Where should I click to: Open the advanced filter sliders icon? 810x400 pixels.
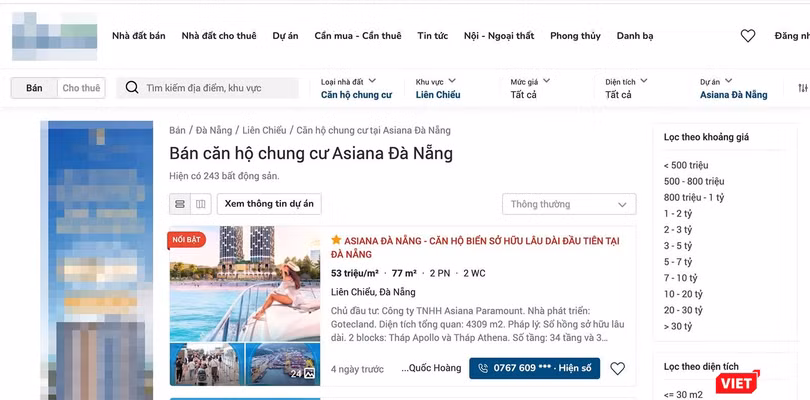click(x=802, y=88)
